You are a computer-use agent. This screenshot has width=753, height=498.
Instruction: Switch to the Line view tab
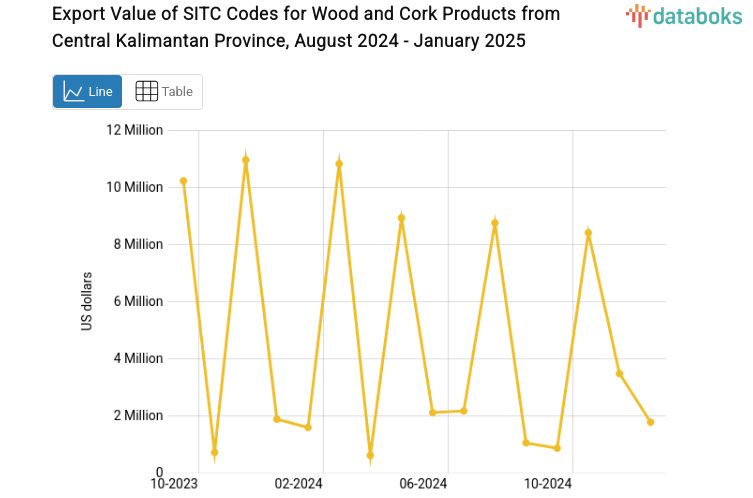[87, 92]
